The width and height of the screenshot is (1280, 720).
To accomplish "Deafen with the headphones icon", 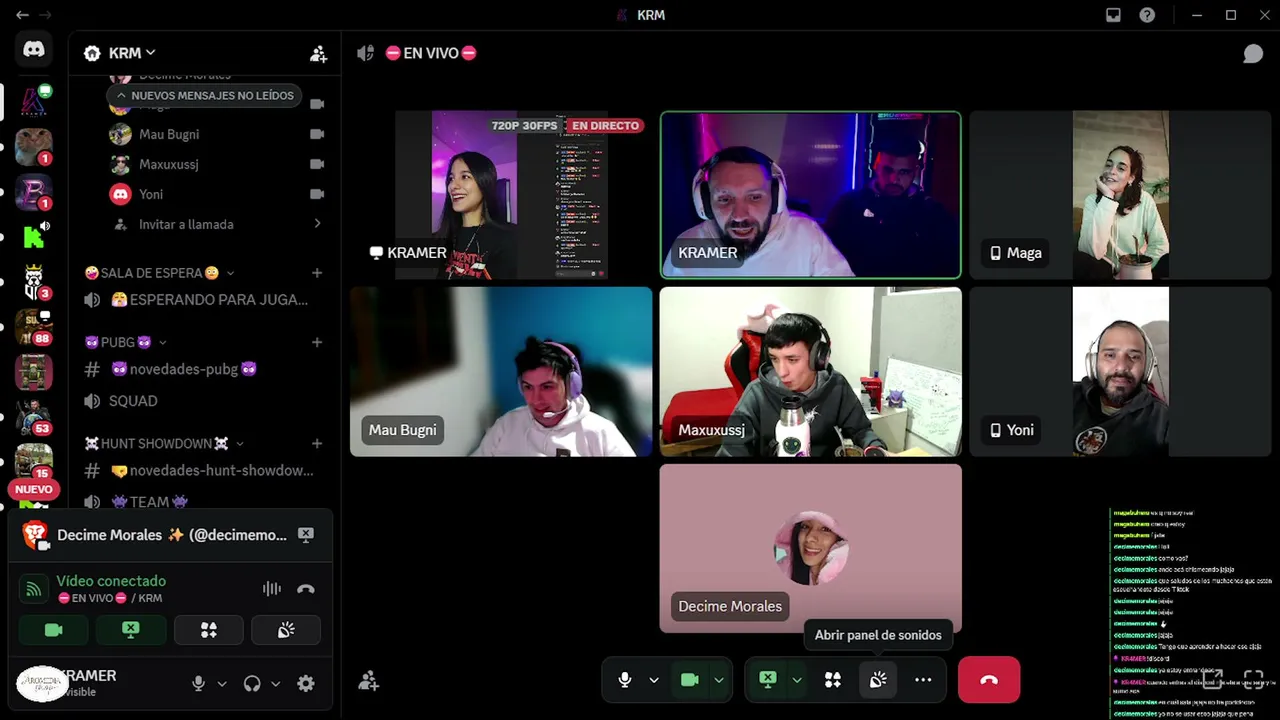I will (252, 684).
